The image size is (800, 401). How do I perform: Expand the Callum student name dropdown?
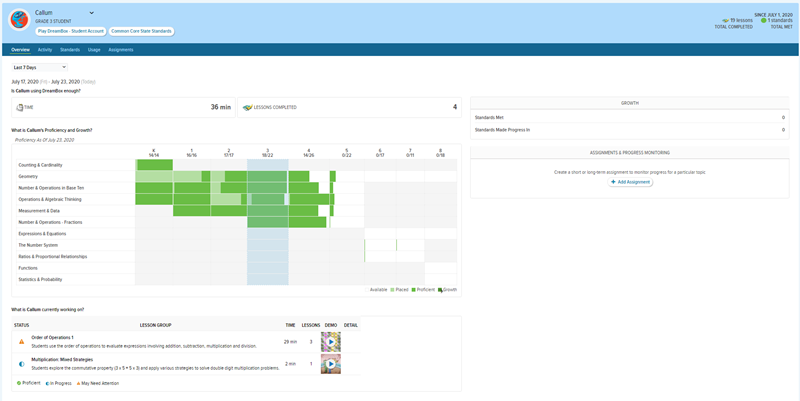92,13
